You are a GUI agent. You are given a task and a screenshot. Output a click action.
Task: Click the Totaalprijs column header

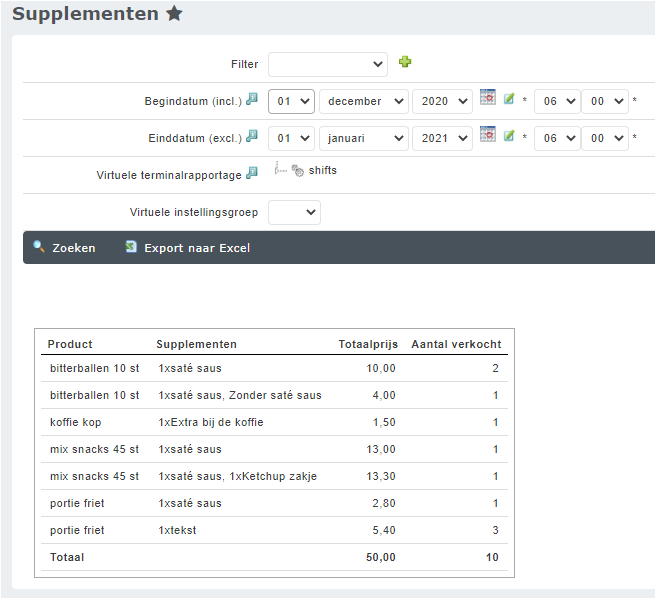tap(366, 344)
